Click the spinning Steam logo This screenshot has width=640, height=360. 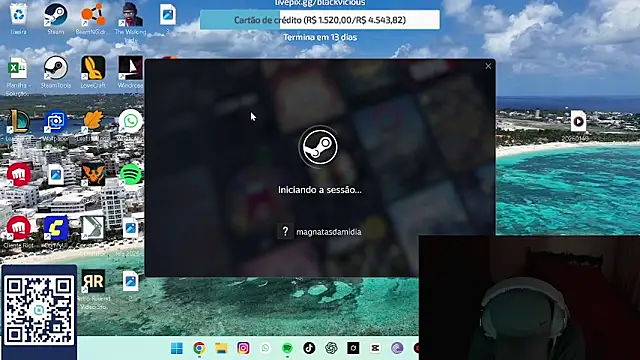pos(320,146)
